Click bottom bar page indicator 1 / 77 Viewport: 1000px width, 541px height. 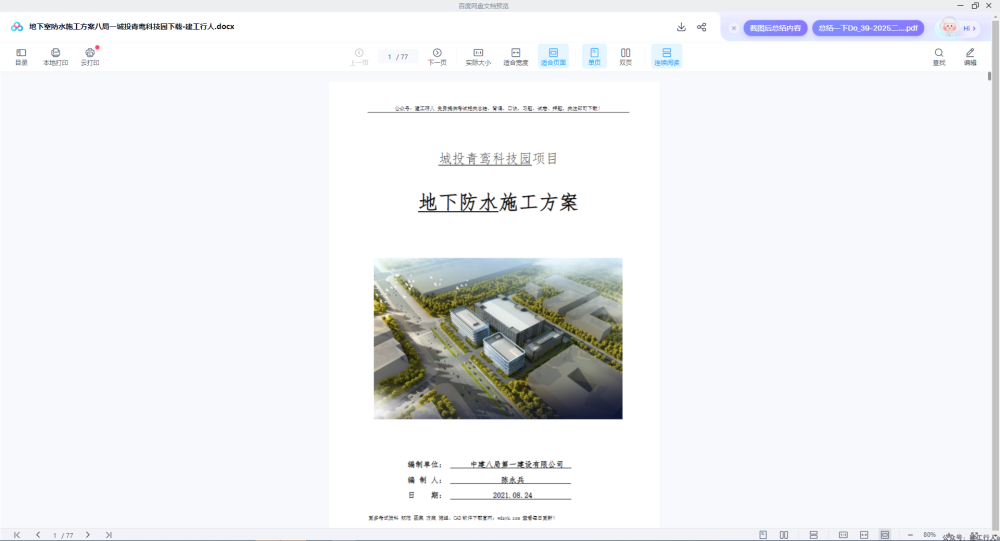coord(62,535)
